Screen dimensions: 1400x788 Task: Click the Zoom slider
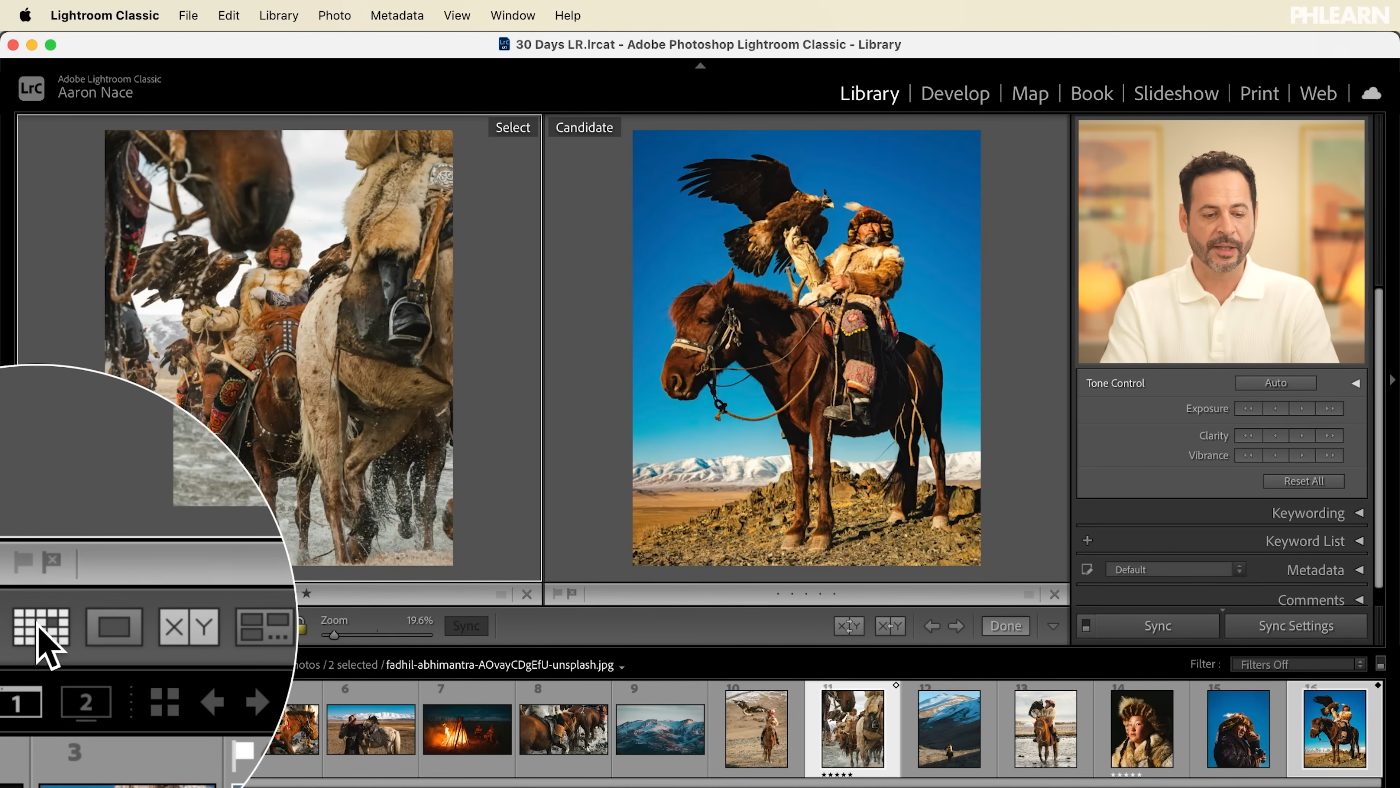[376, 635]
